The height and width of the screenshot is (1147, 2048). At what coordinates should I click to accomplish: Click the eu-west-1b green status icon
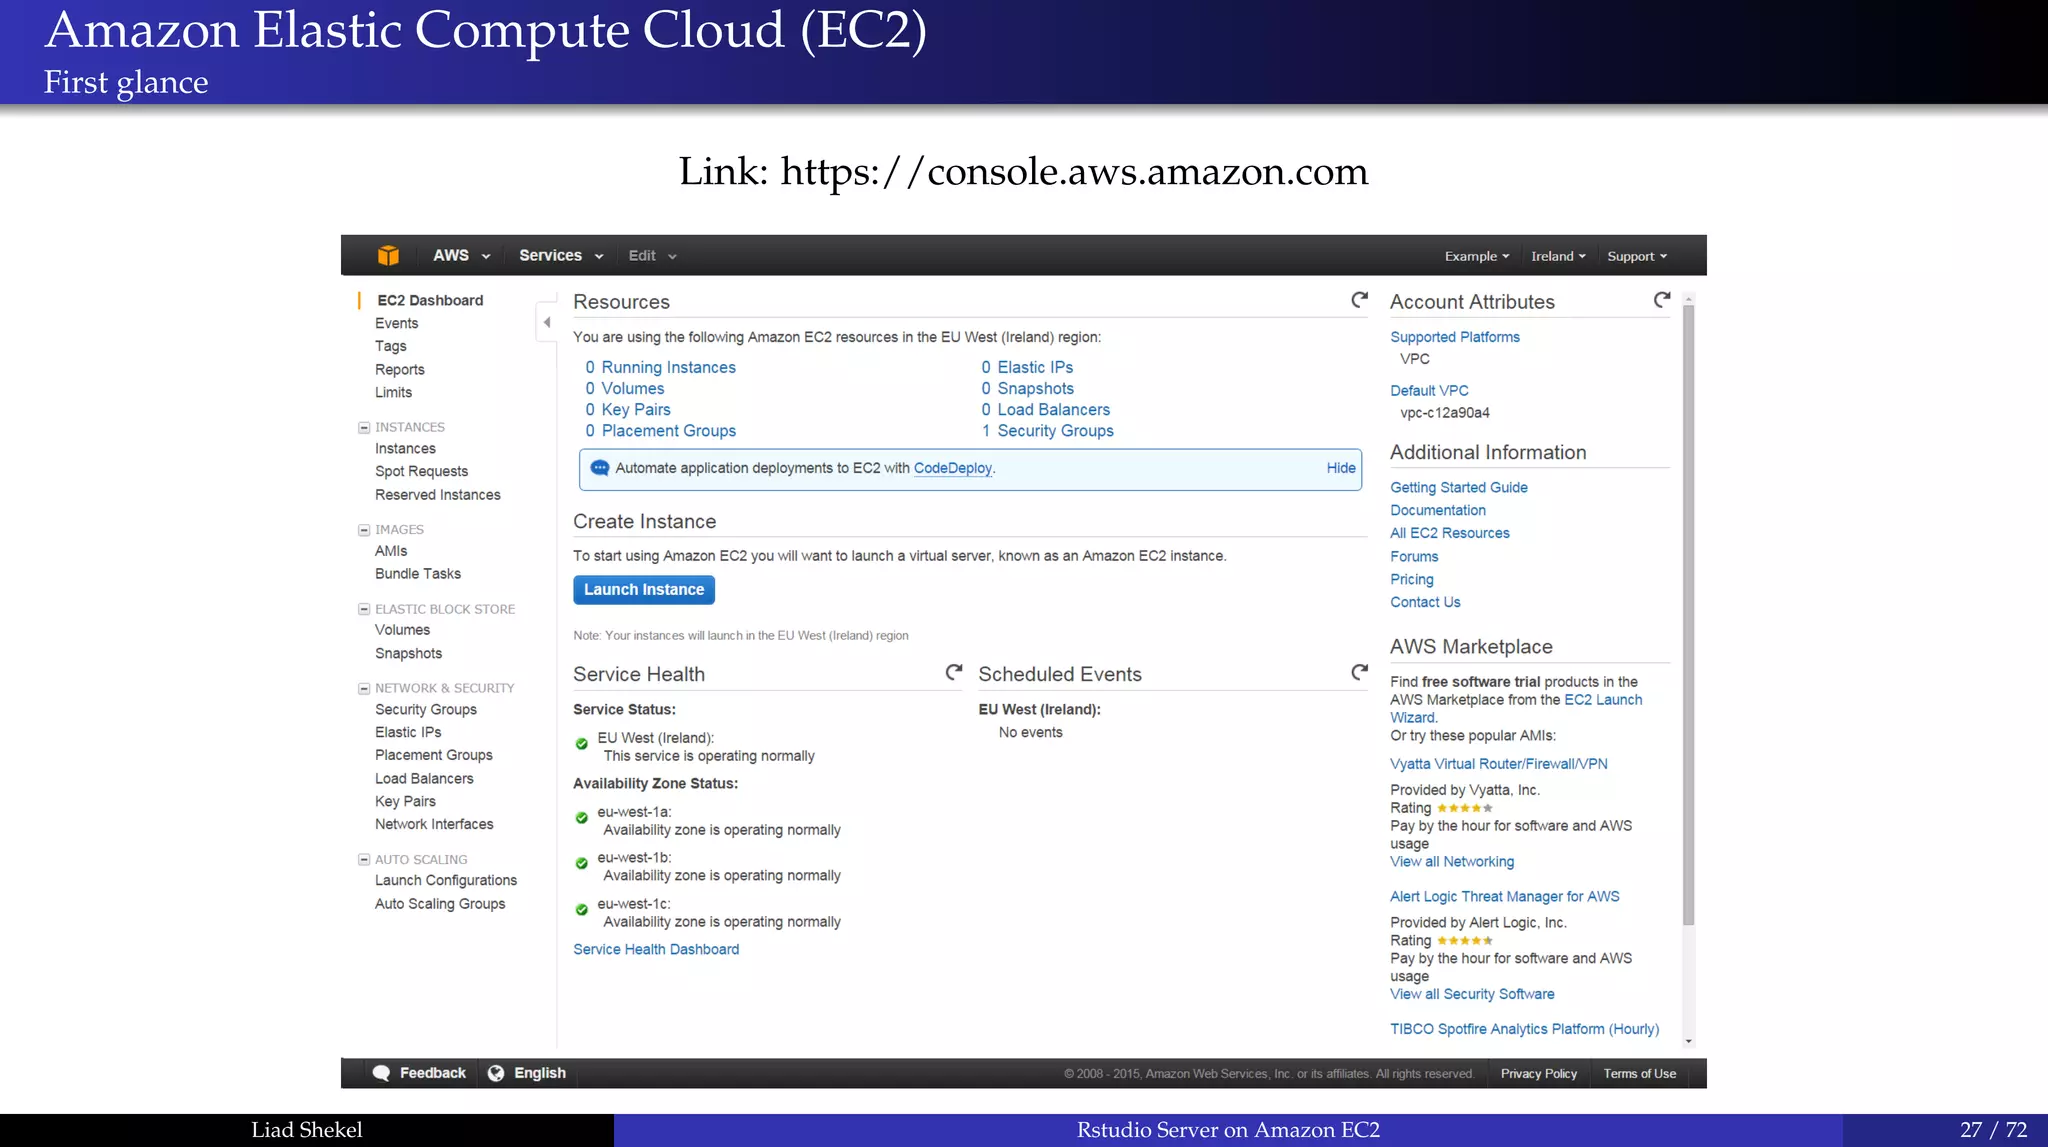tap(582, 864)
